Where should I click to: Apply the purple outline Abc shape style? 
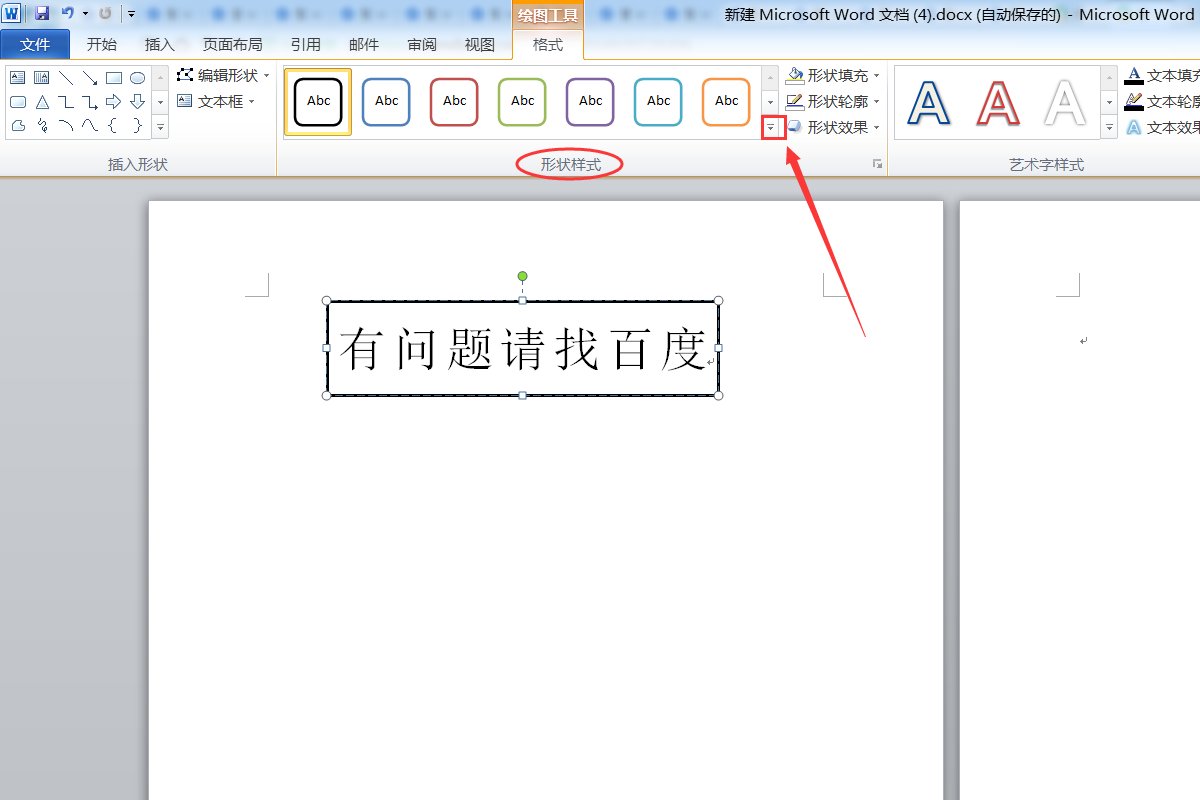590,101
